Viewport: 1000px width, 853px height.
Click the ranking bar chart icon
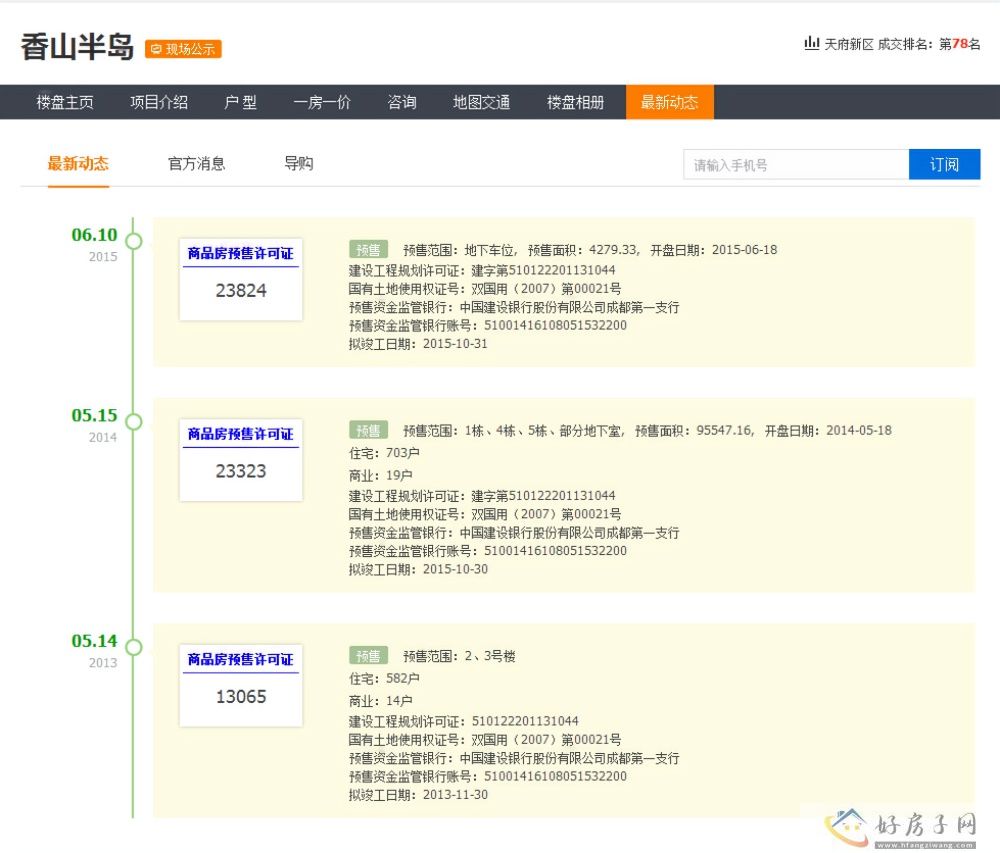coord(811,44)
